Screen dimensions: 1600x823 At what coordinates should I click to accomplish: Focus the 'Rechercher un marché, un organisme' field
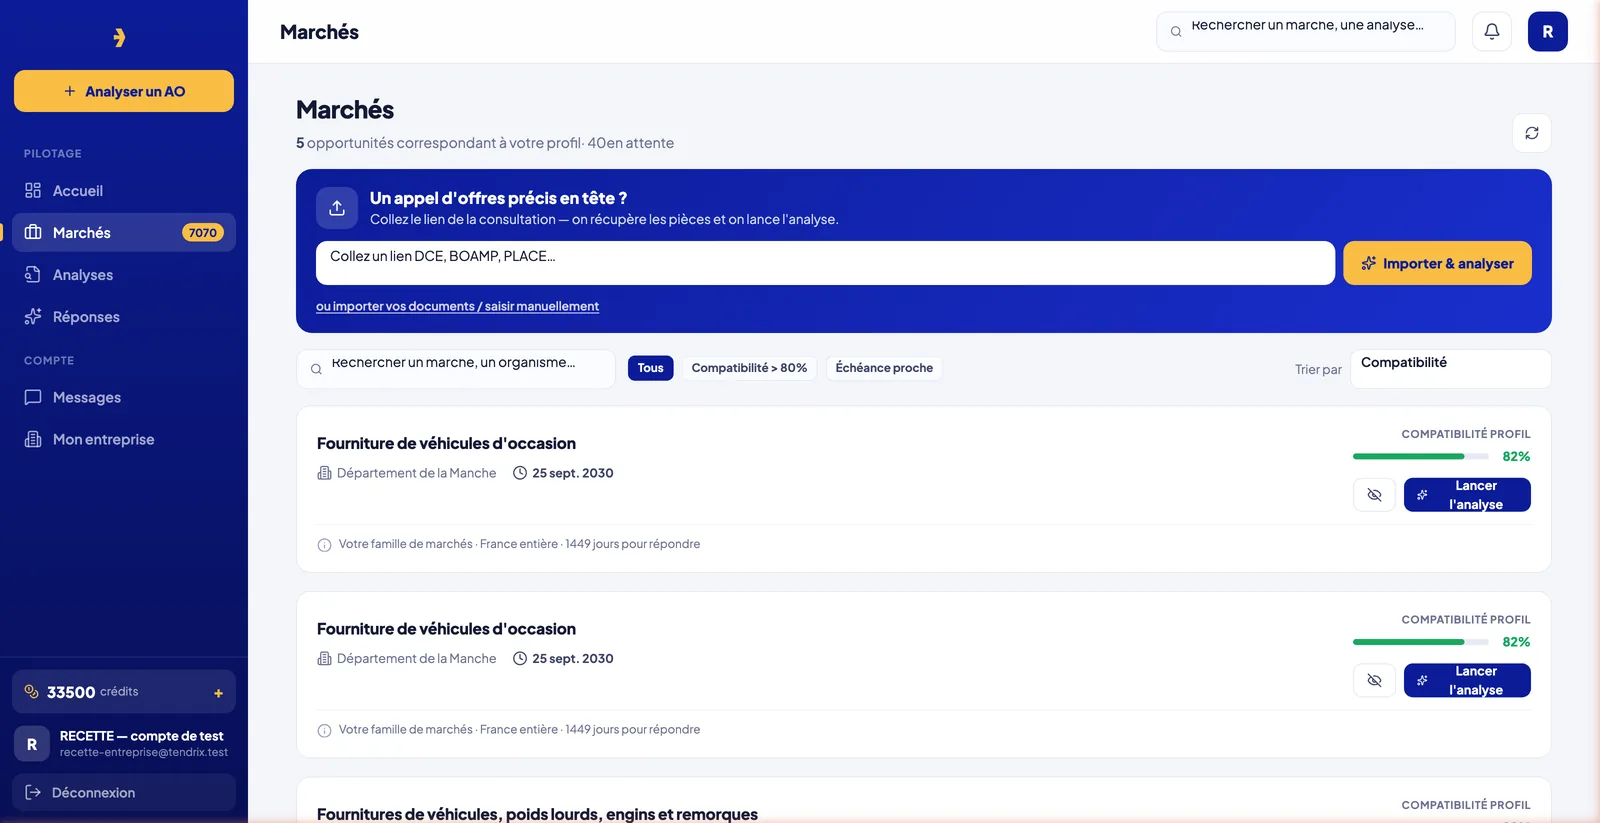[x=455, y=369]
